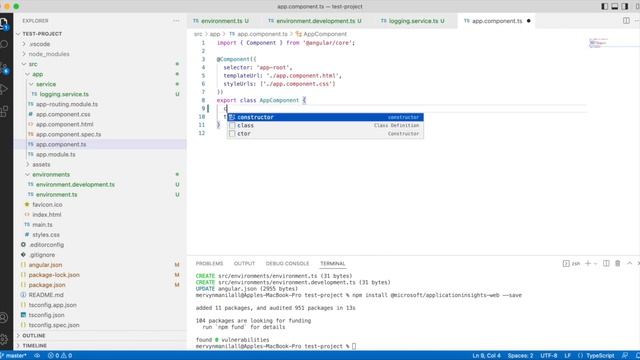Open angular.json file
The image size is (640, 360).
pos(100,265)
